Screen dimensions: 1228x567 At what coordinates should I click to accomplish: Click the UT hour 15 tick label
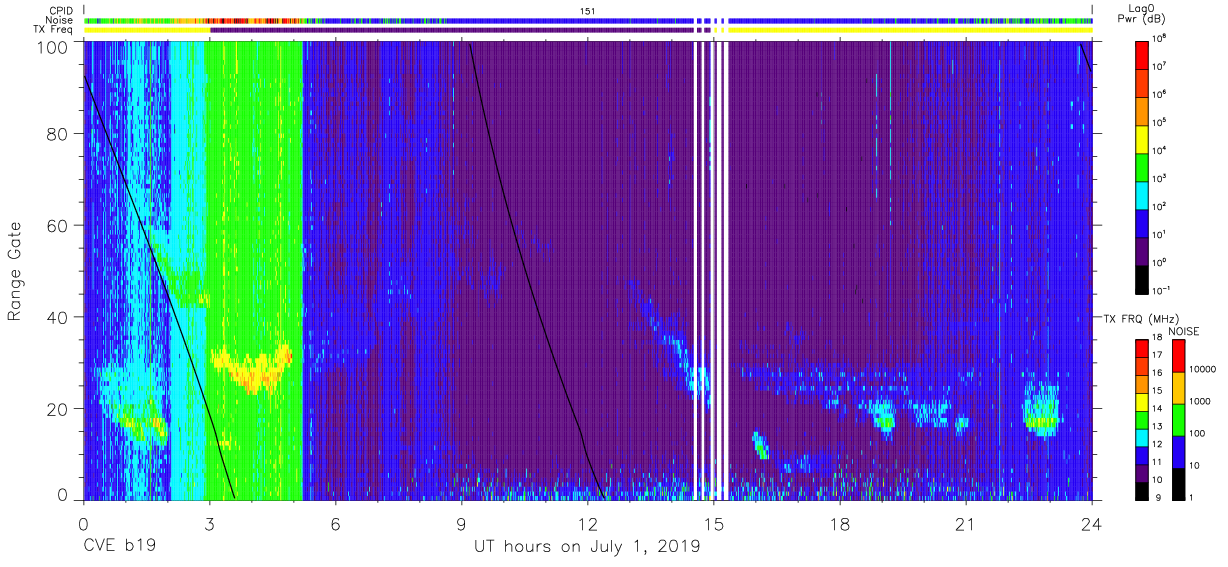click(x=714, y=523)
